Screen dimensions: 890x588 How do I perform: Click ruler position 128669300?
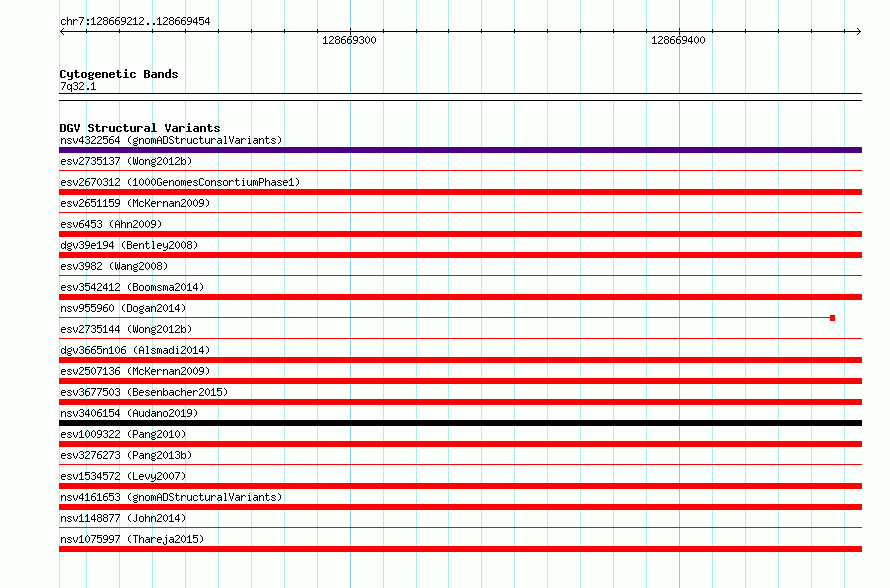[x=349, y=40]
